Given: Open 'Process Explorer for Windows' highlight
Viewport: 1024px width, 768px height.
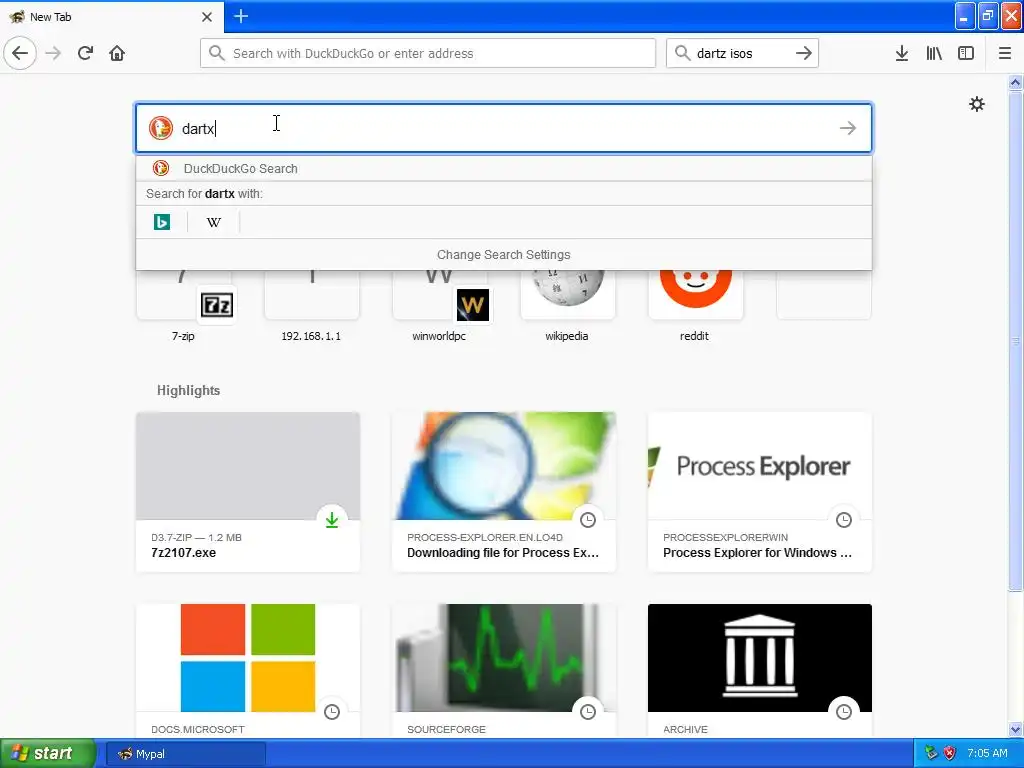Looking at the screenshot, I should click(760, 492).
